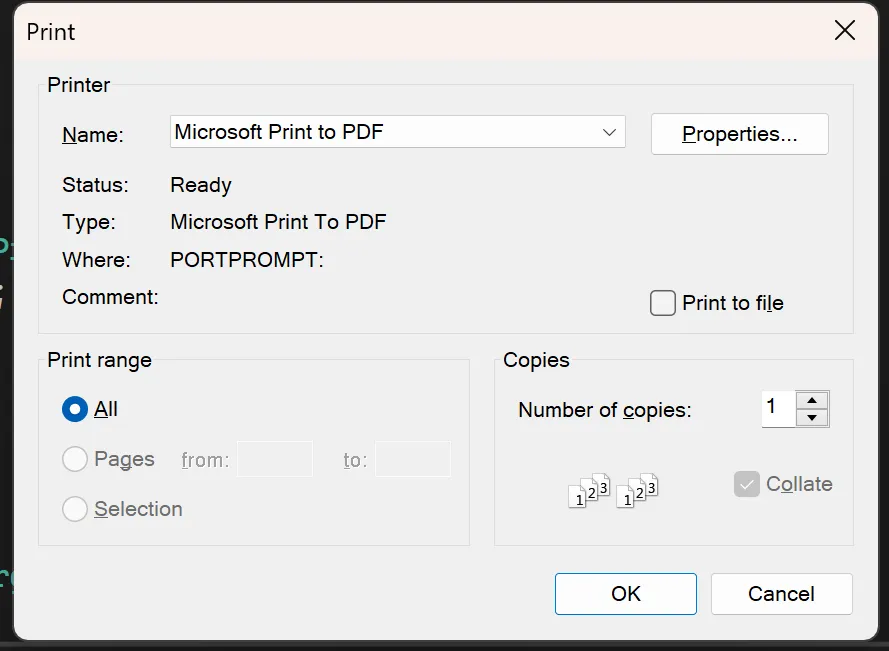This screenshot has height=651, width=889.
Task: Decrease number of copies with down arrow
Action: [x=812, y=417]
